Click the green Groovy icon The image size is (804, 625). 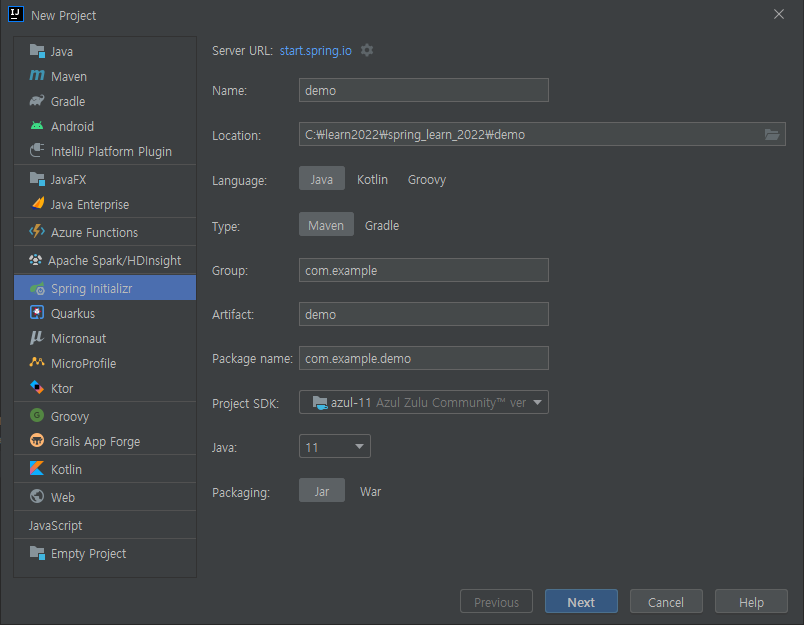(37, 415)
